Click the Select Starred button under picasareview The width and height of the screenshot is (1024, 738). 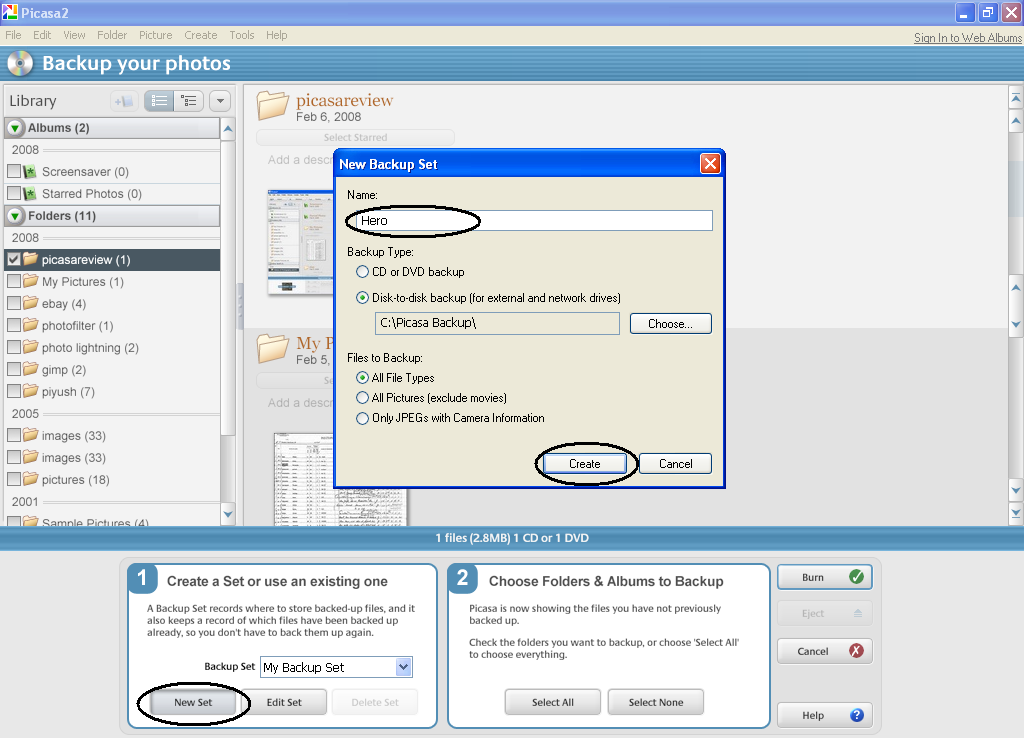pyautogui.click(x=355, y=137)
